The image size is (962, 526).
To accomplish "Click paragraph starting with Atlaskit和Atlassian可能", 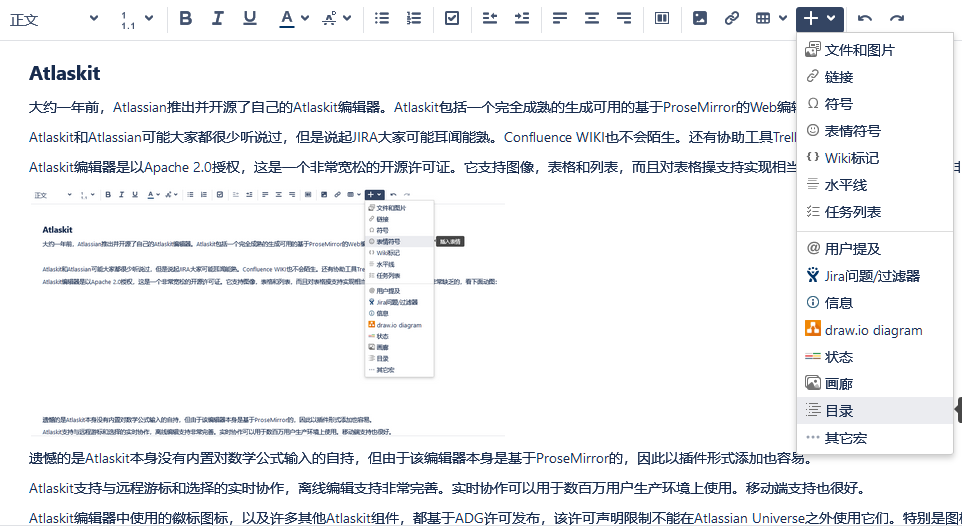I will click(x=412, y=137).
